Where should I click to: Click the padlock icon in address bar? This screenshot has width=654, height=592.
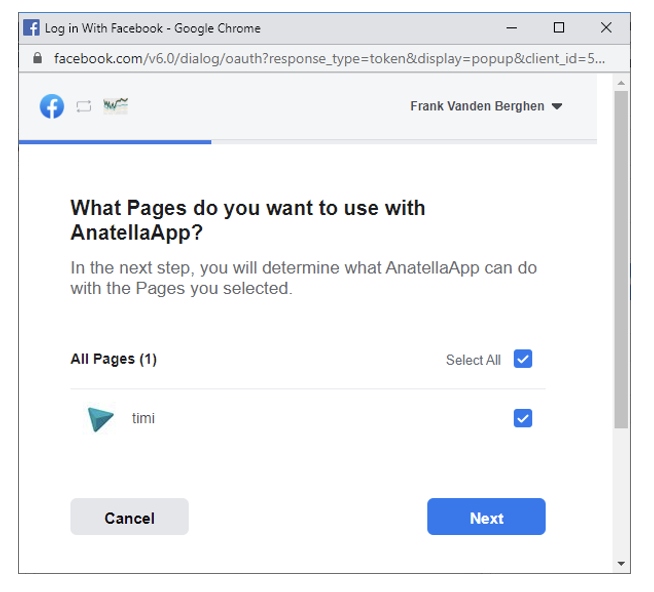click(x=38, y=58)
